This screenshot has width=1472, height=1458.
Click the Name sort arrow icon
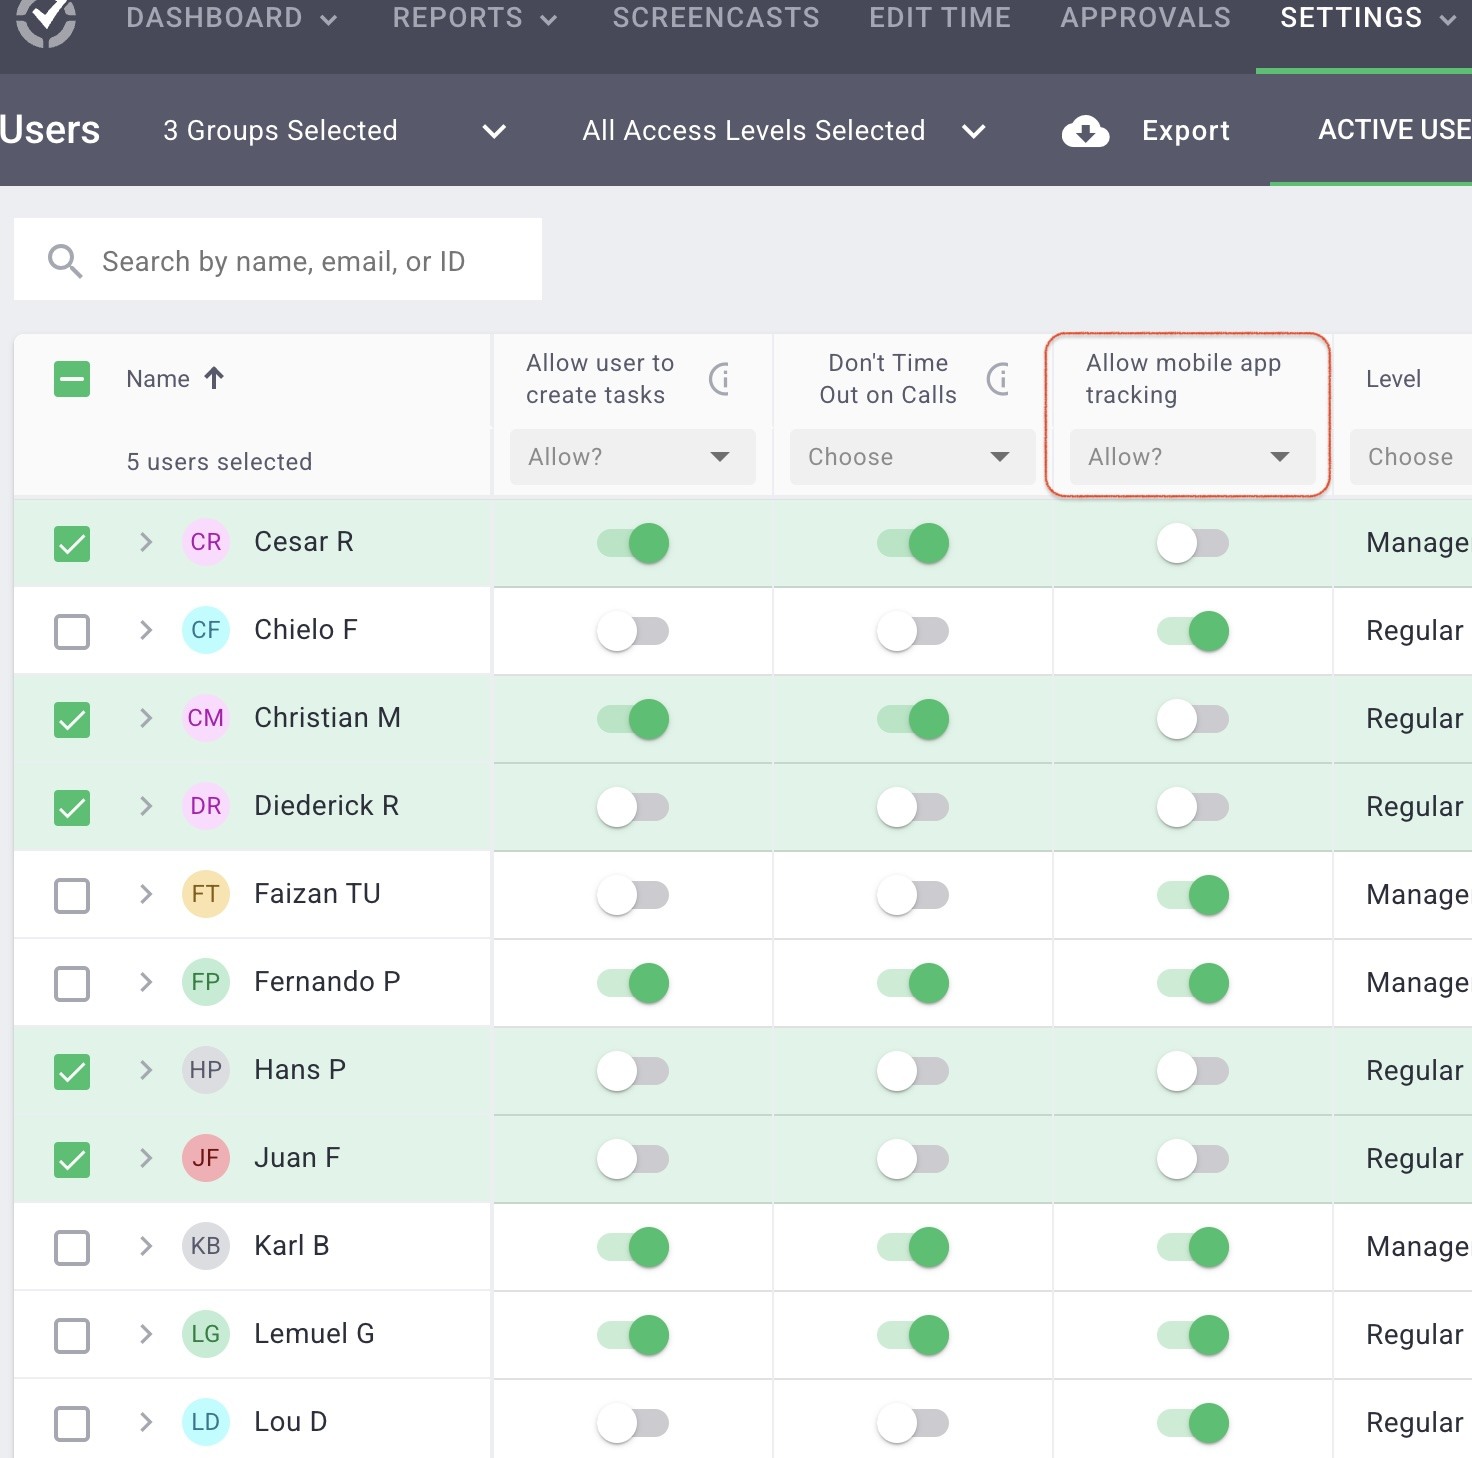tap(214, 378)
